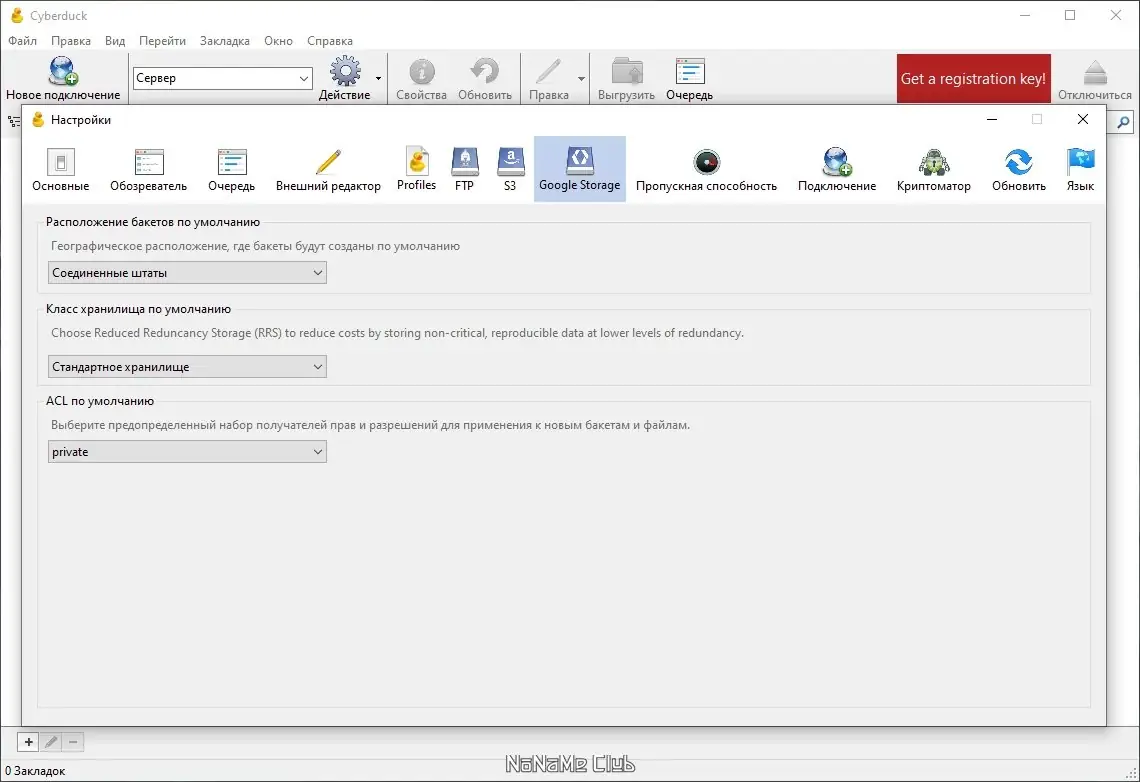The height and width of the screenshot is (782, 1140).
Task: Expand the Действие dropdown arrow
Action: [378, 78]
